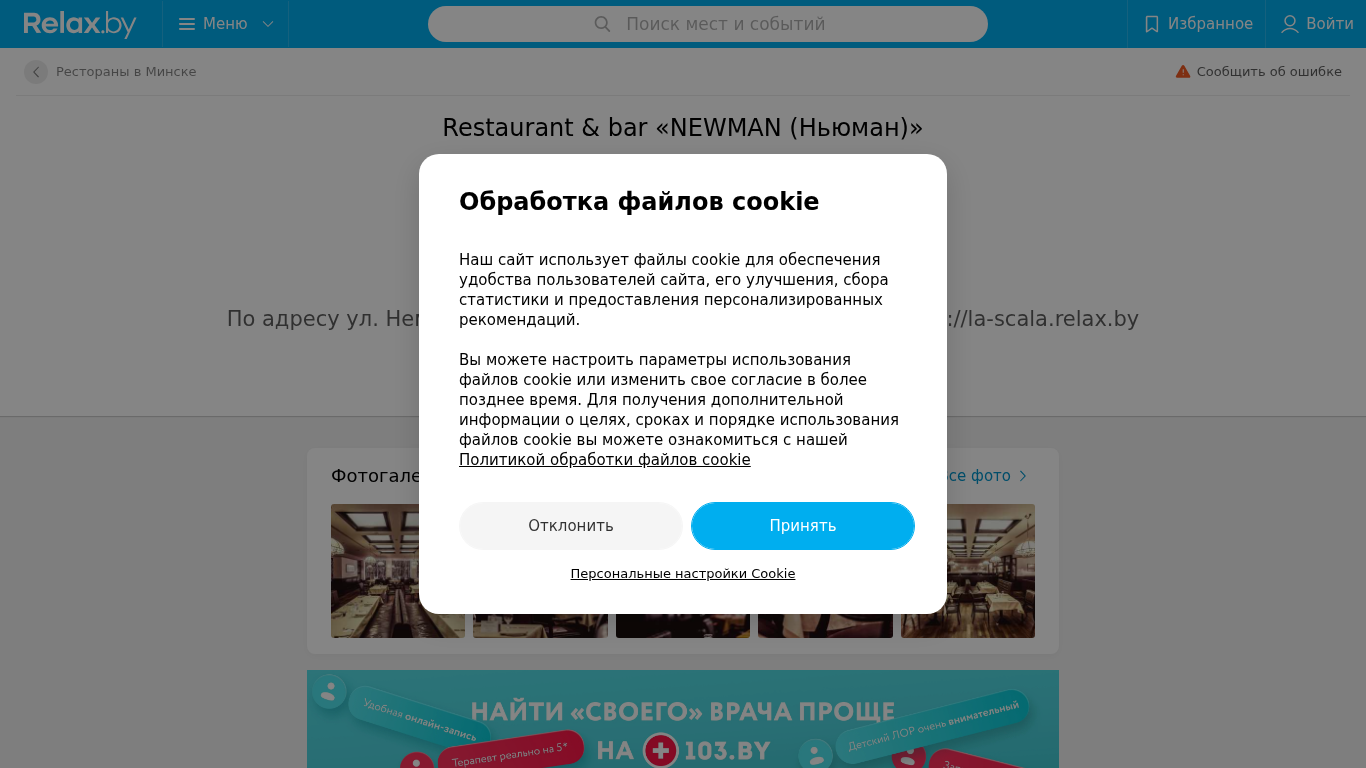Image resolution: width=1366 pixels, height=768 pixels.
Task: Expand all photos via chevron arrow
Action: [x=1023, y=476]
